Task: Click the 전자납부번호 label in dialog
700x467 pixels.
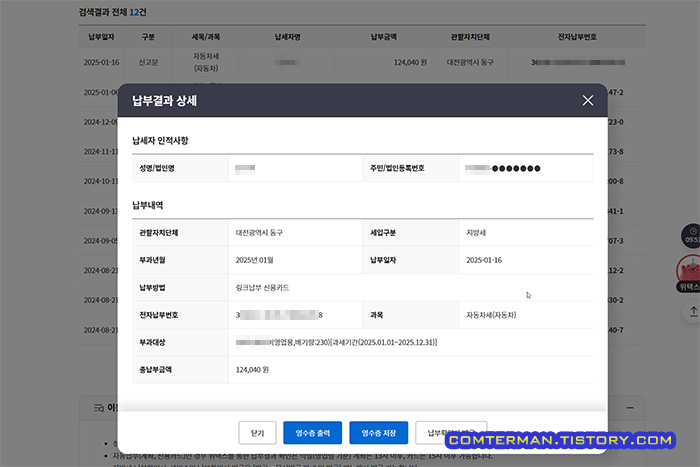Action: [159, 315]
